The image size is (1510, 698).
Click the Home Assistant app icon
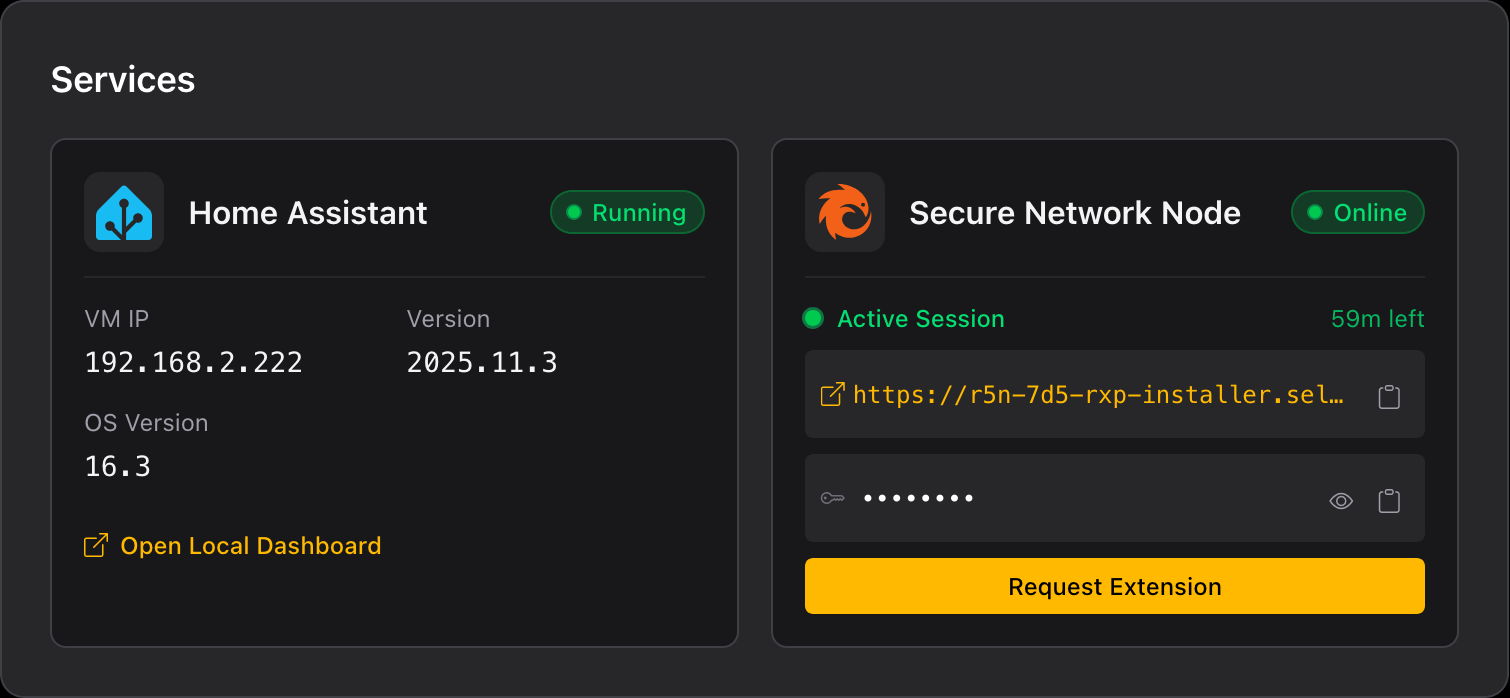(123, 212)
